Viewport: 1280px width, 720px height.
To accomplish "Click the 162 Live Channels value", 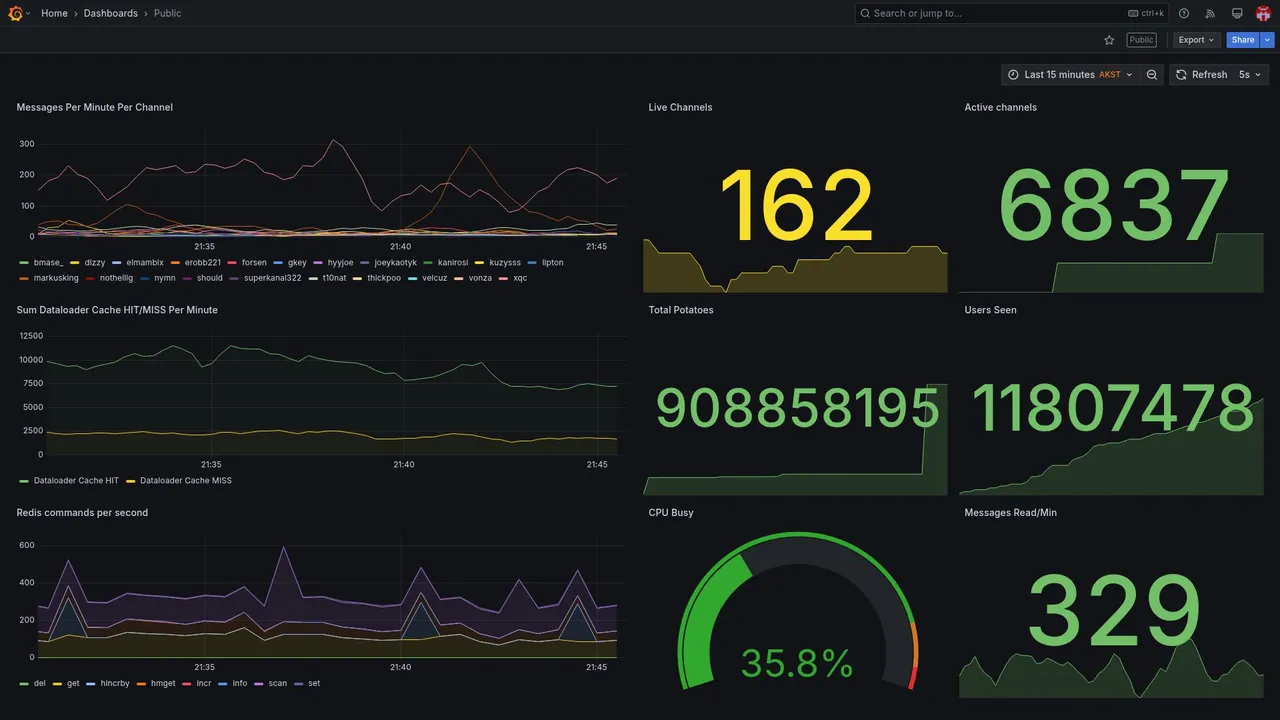I will point(796,207).
